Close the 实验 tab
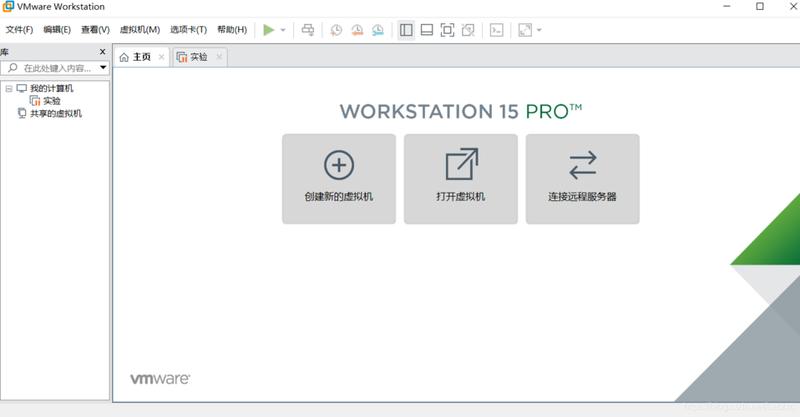 [x=219, y=57]
